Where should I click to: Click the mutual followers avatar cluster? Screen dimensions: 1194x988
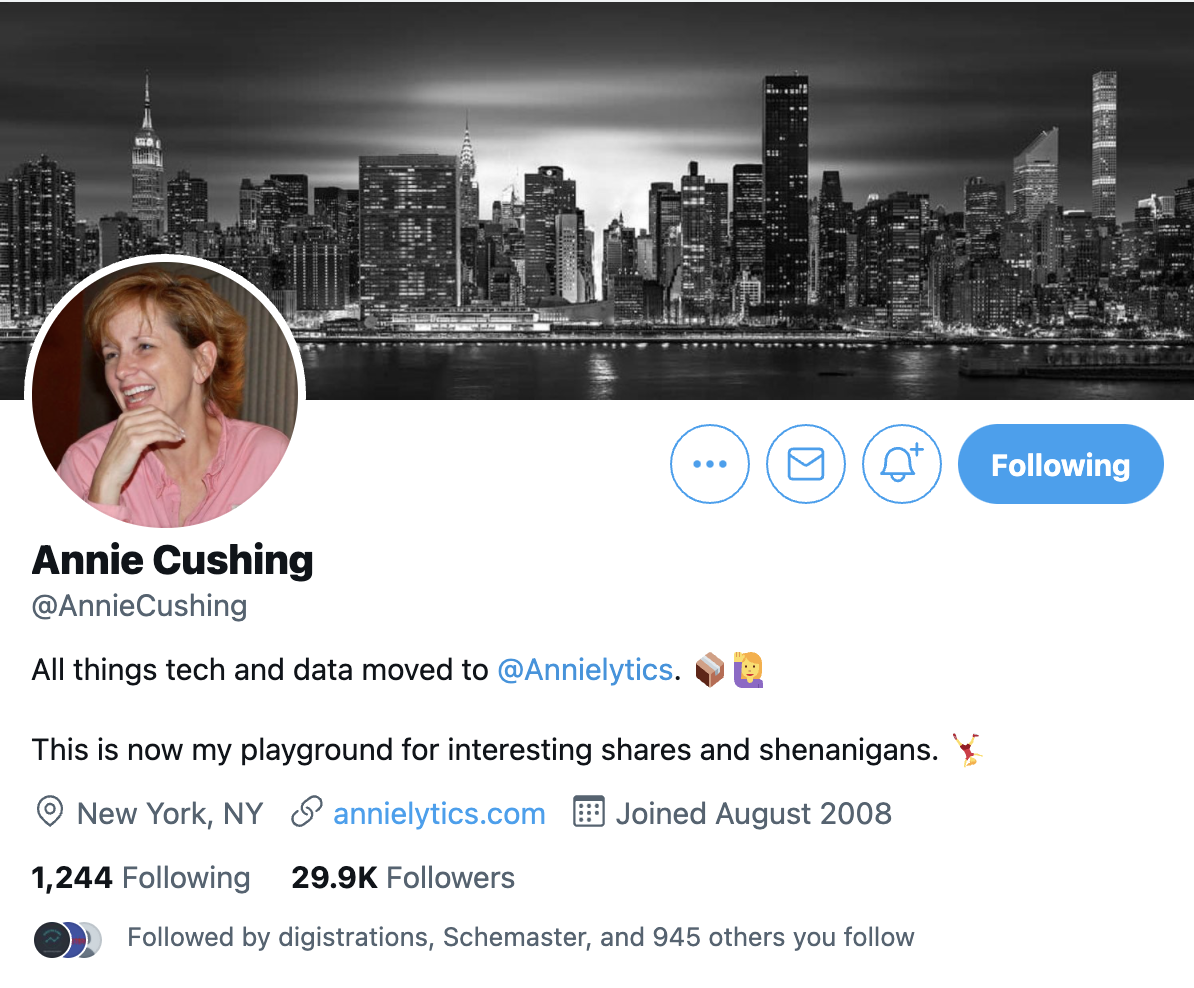(68, 939)
